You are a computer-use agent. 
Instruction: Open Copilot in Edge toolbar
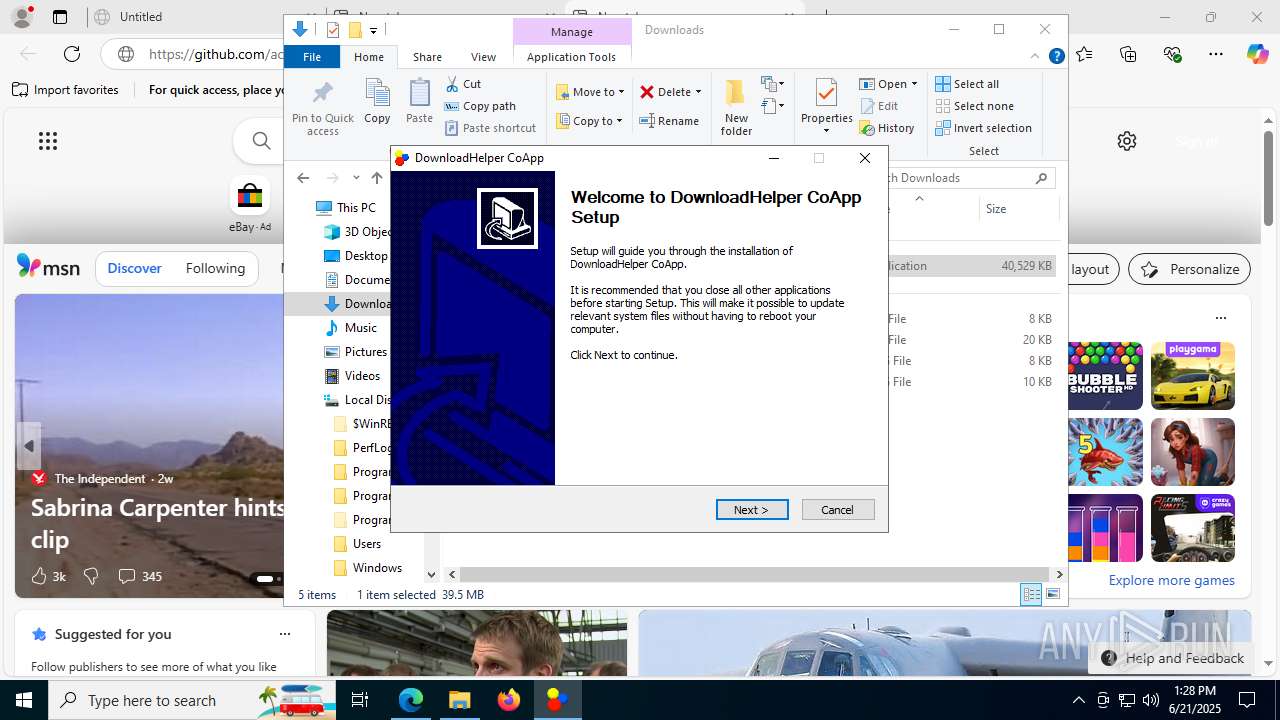point(1258,54)
